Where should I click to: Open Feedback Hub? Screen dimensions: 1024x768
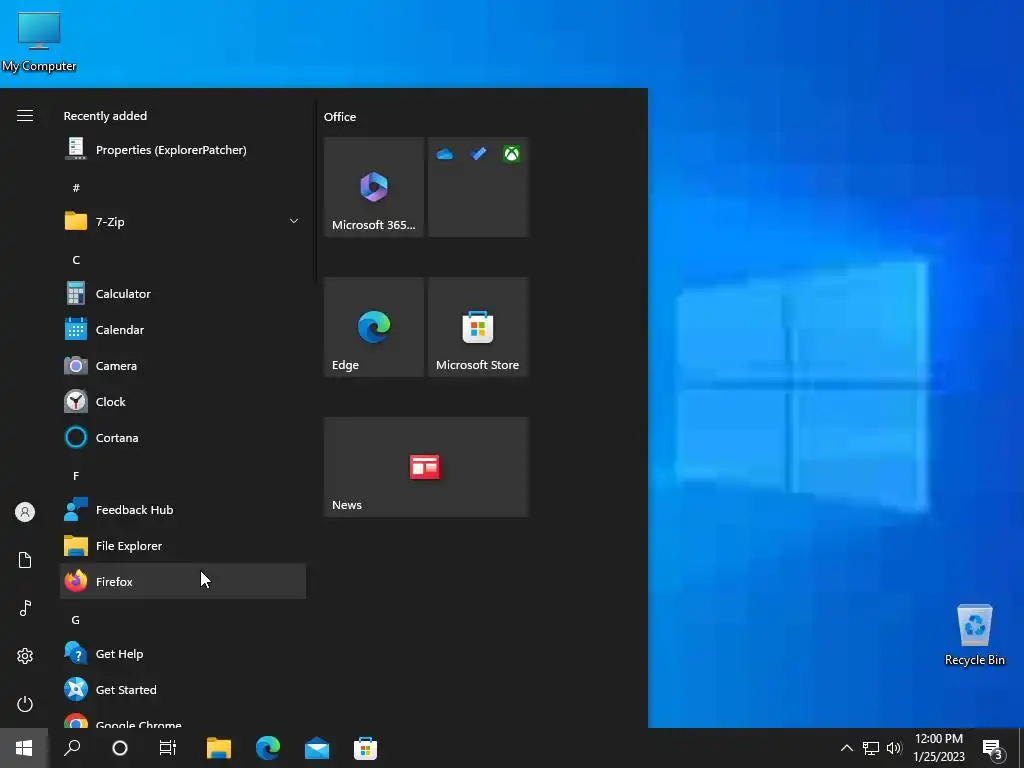click(x=183, y=509)
